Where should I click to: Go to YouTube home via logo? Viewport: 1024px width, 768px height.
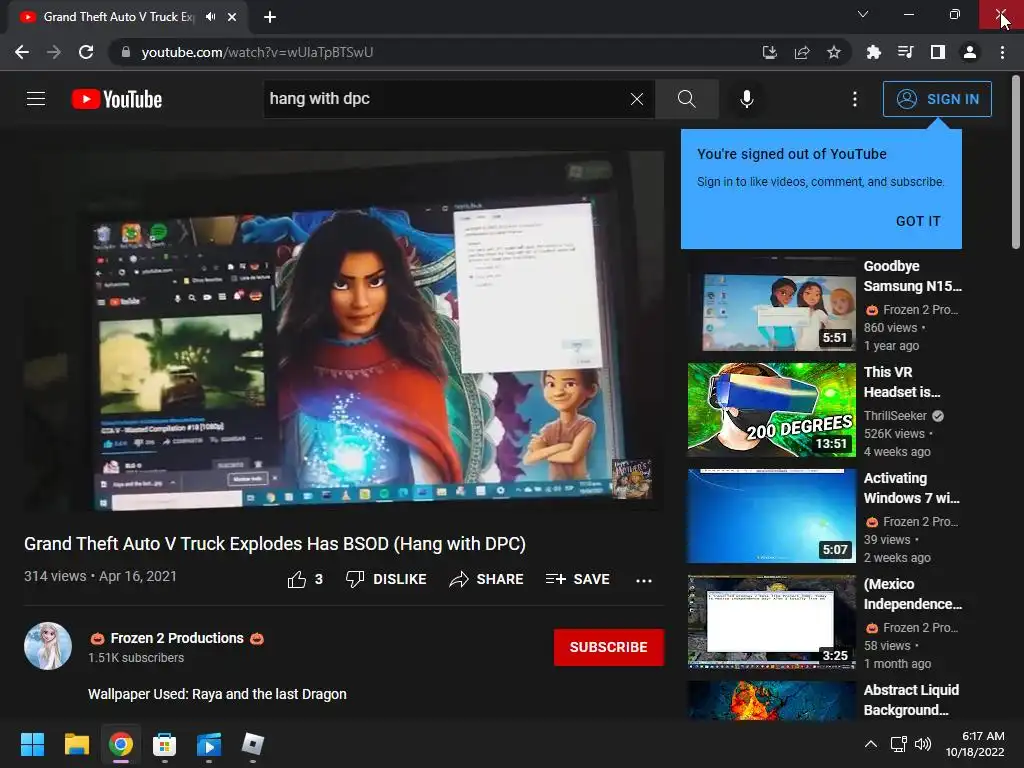(117, 99)
